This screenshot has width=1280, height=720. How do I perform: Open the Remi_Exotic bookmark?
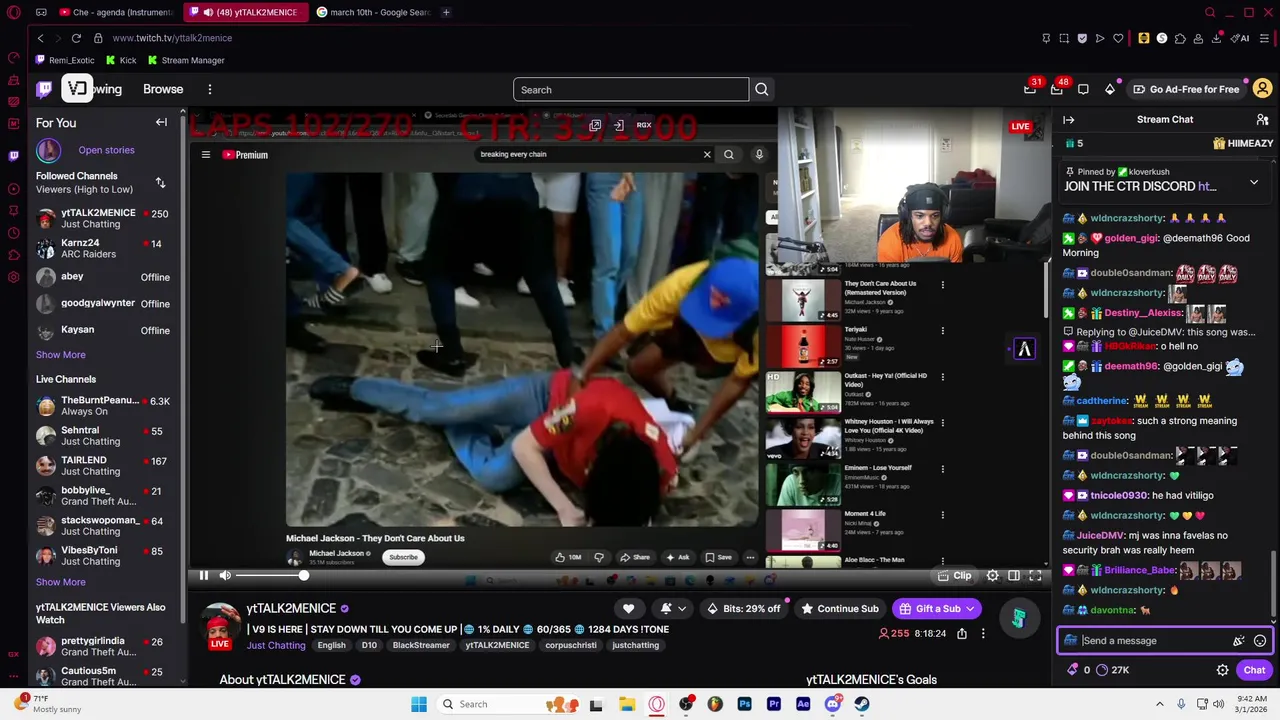click(66, 60)
